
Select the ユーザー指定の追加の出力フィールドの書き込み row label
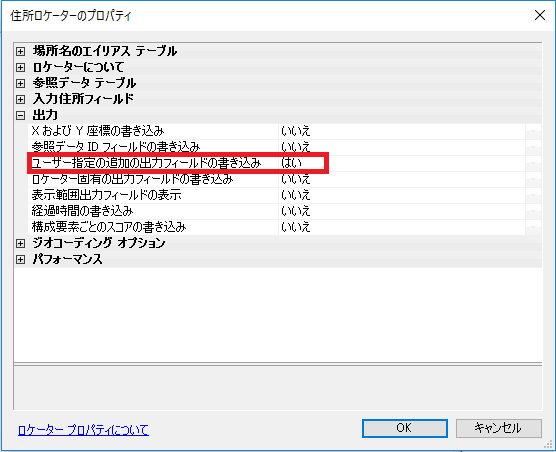(x=146, y=163)
